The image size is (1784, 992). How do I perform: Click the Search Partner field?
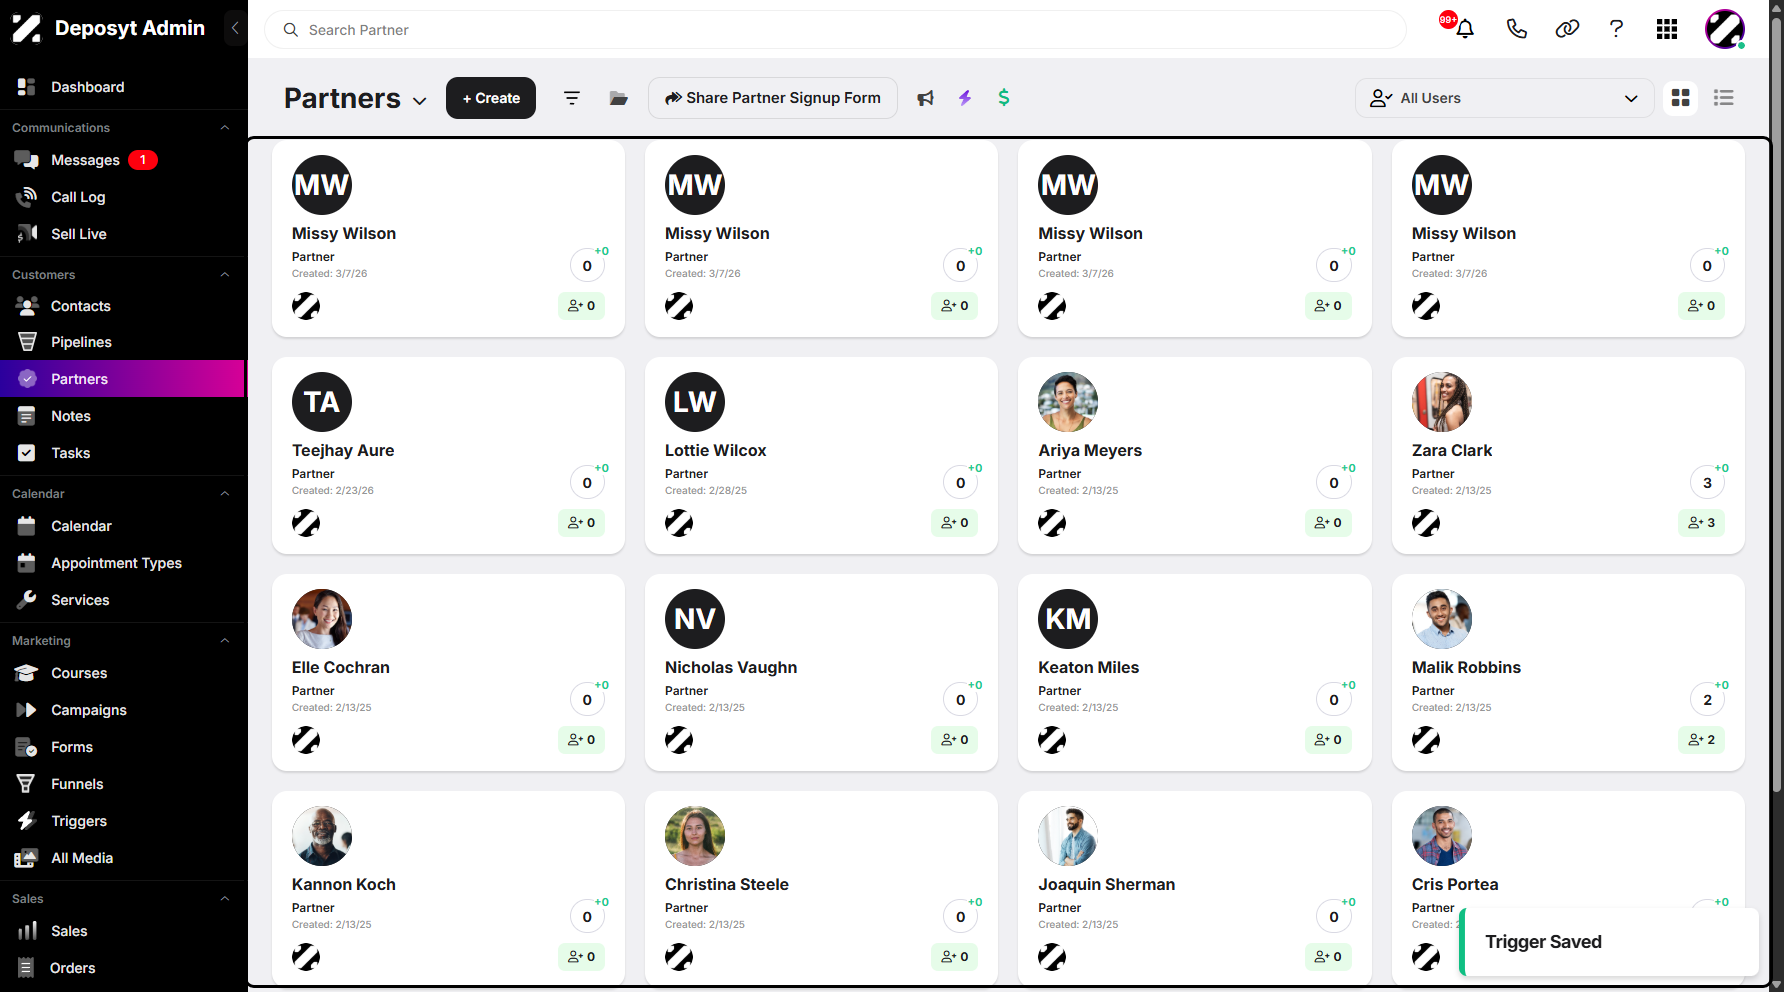[x=835, y=30]
